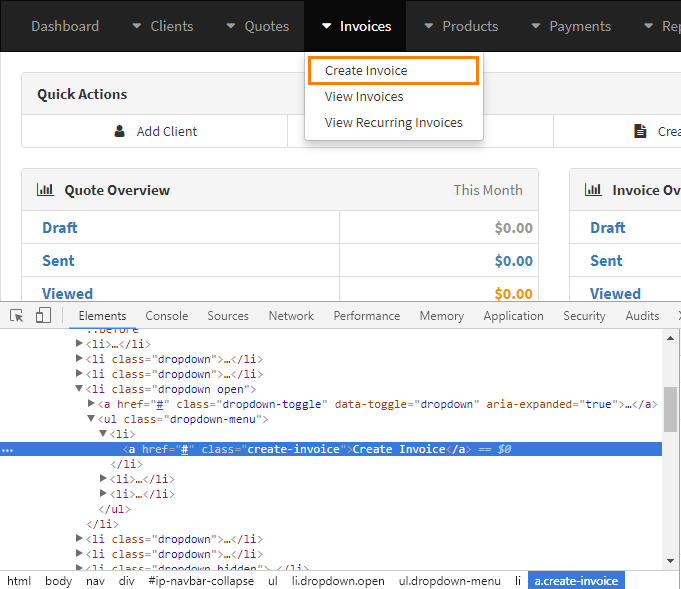681x589 pixels.
Task: Collapse the li class dropdown open node
Action: coord(79,388)
